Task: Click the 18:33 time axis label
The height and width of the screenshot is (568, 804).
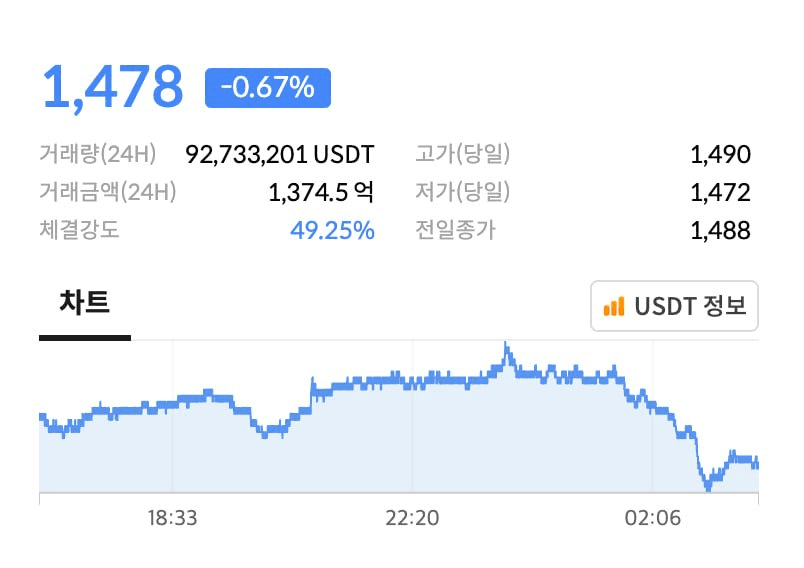Action: point(173,518)
